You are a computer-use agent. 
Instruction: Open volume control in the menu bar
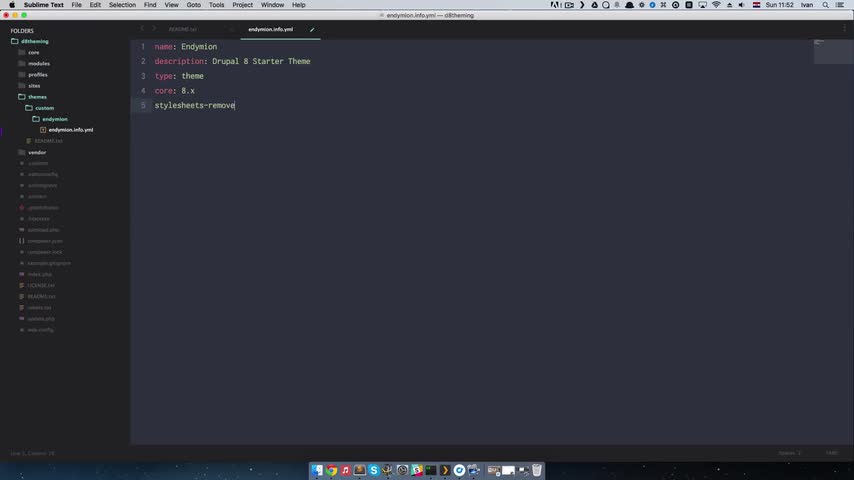tap(741, 5)
